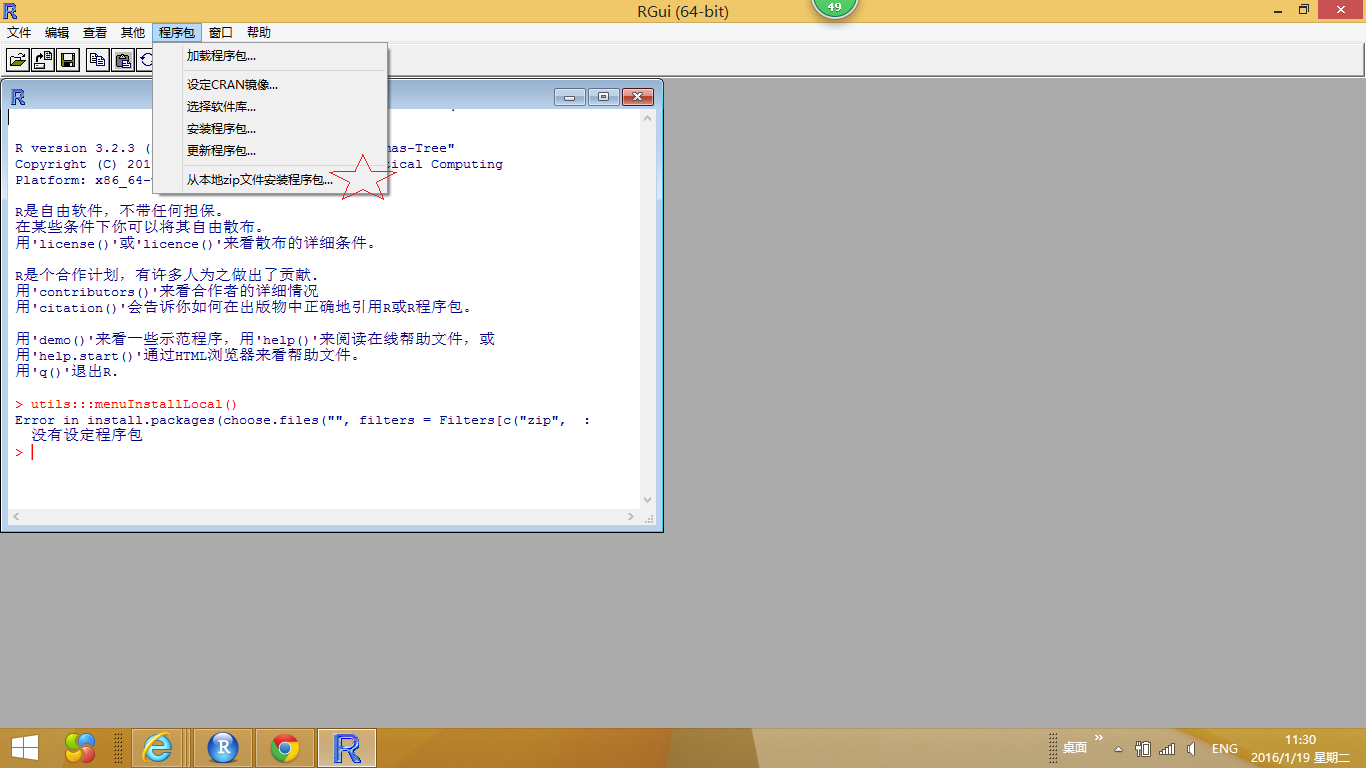Switch to the active RGui taskbar button

point(347,748)
